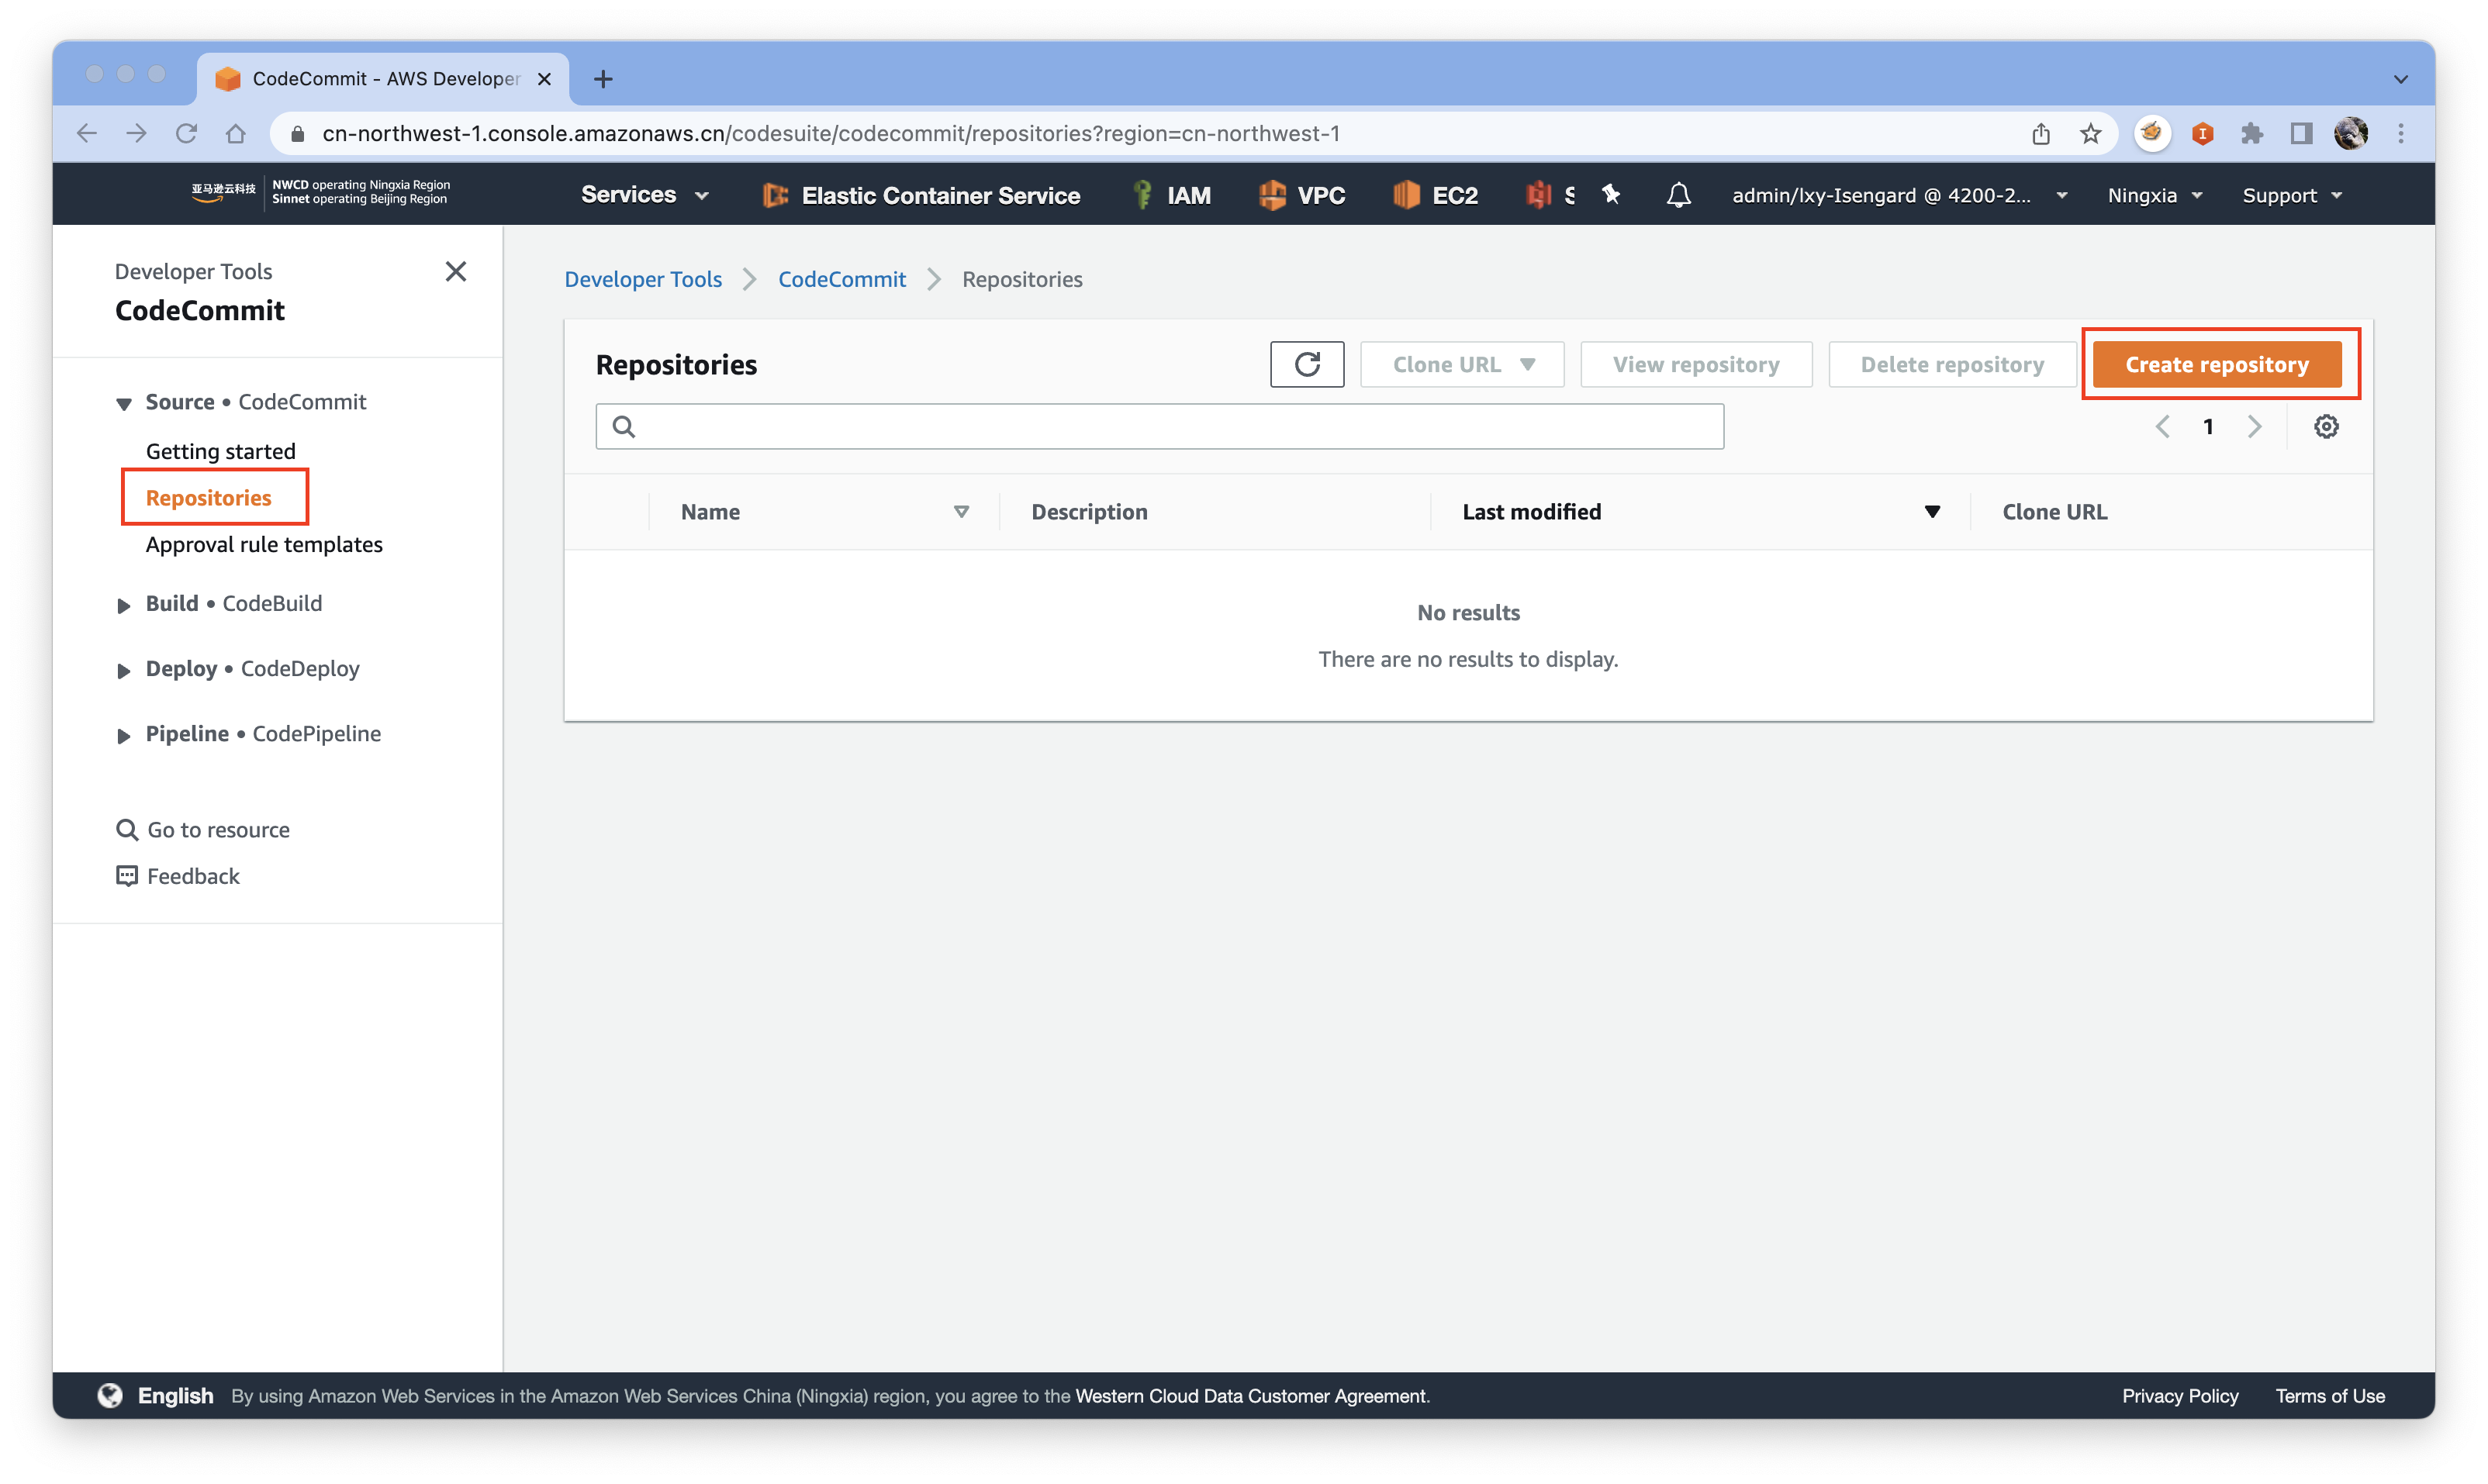Open the table preferences gear icon
The height and width of the screenshot is (1484, 2488).
[2325, 427]
